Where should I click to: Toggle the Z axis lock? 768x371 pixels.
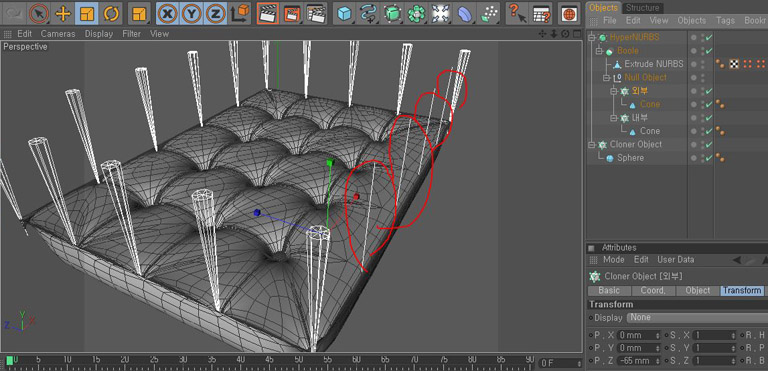tap(216, 13)
